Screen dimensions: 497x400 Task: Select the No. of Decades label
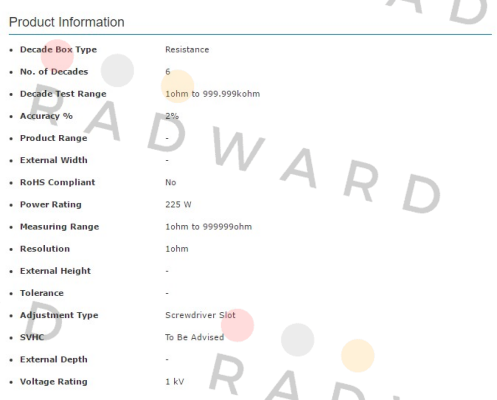point(54,72)
